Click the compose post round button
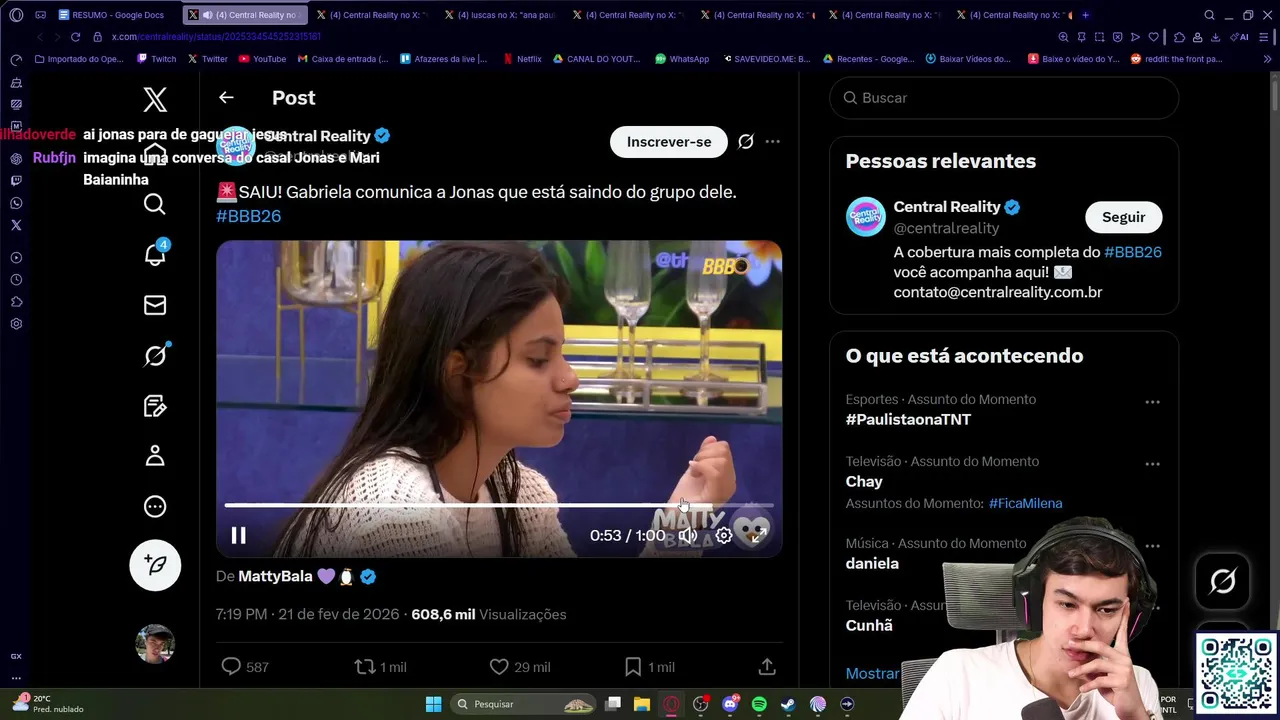The width and height of the screenshot is (1280, 720). click(x=155, y=565)
